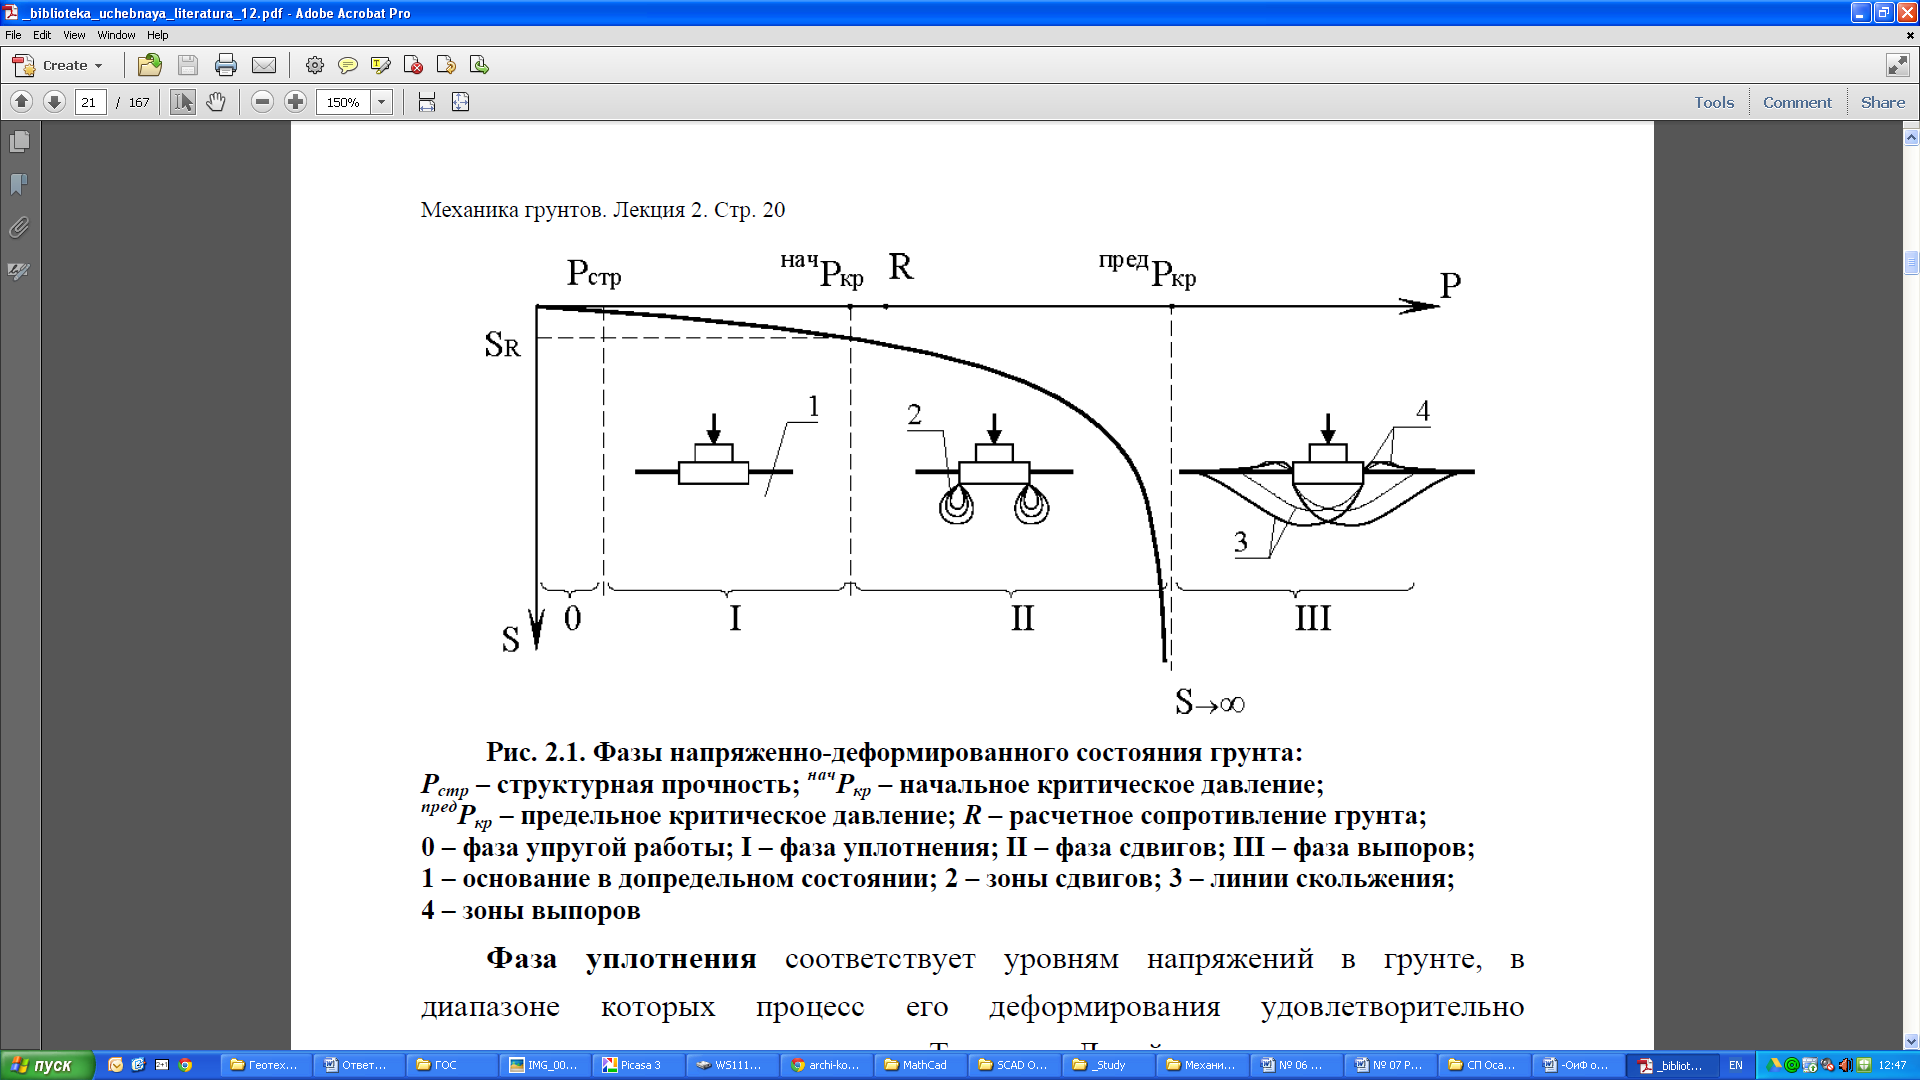The width and height of the screenshot is (1920, 1080).
Task: Click the volume speaker tray icon
Action: coord(1846,1065)
